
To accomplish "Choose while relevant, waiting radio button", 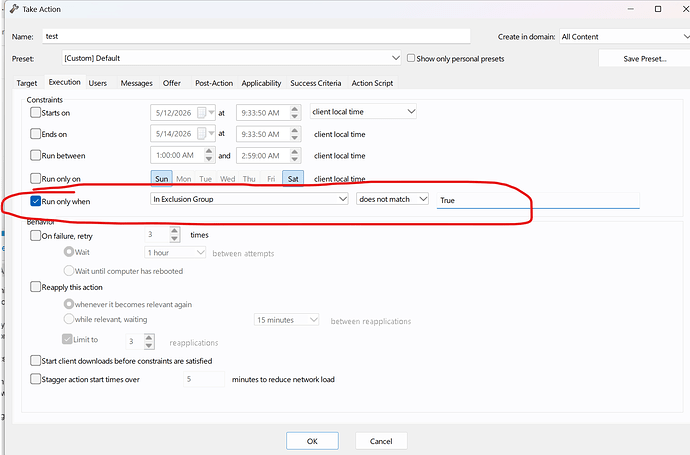I will [69, 319].
